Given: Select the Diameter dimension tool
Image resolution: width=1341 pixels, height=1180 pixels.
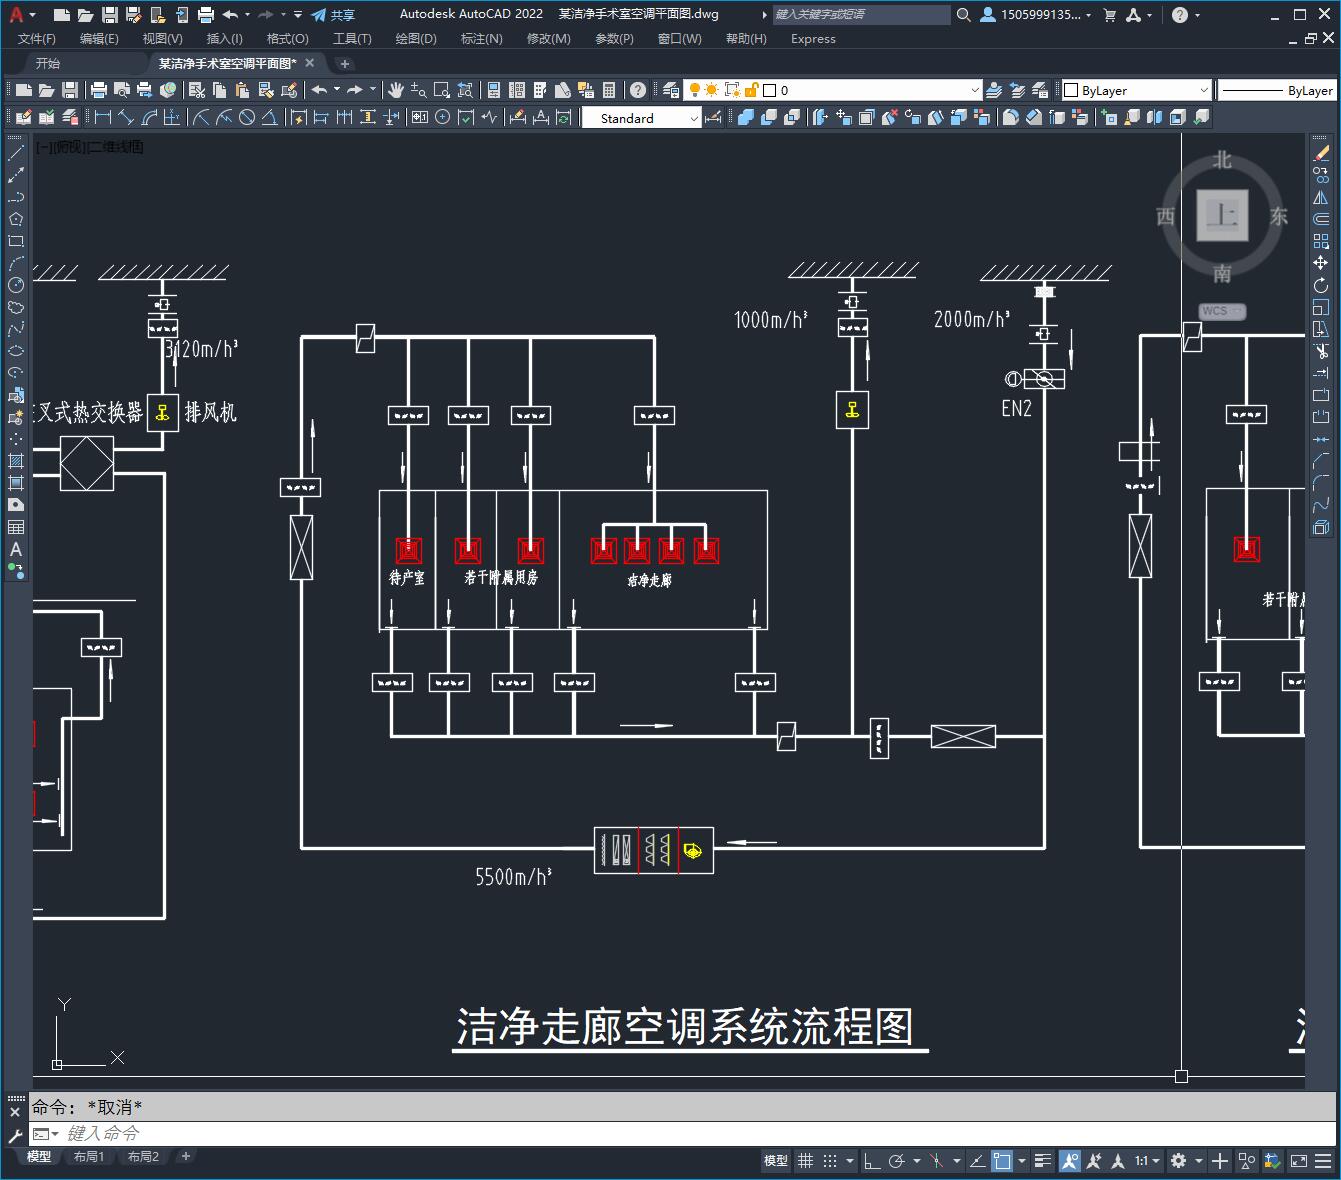Looking at the screenshot, I should click(x=246, y=117).
